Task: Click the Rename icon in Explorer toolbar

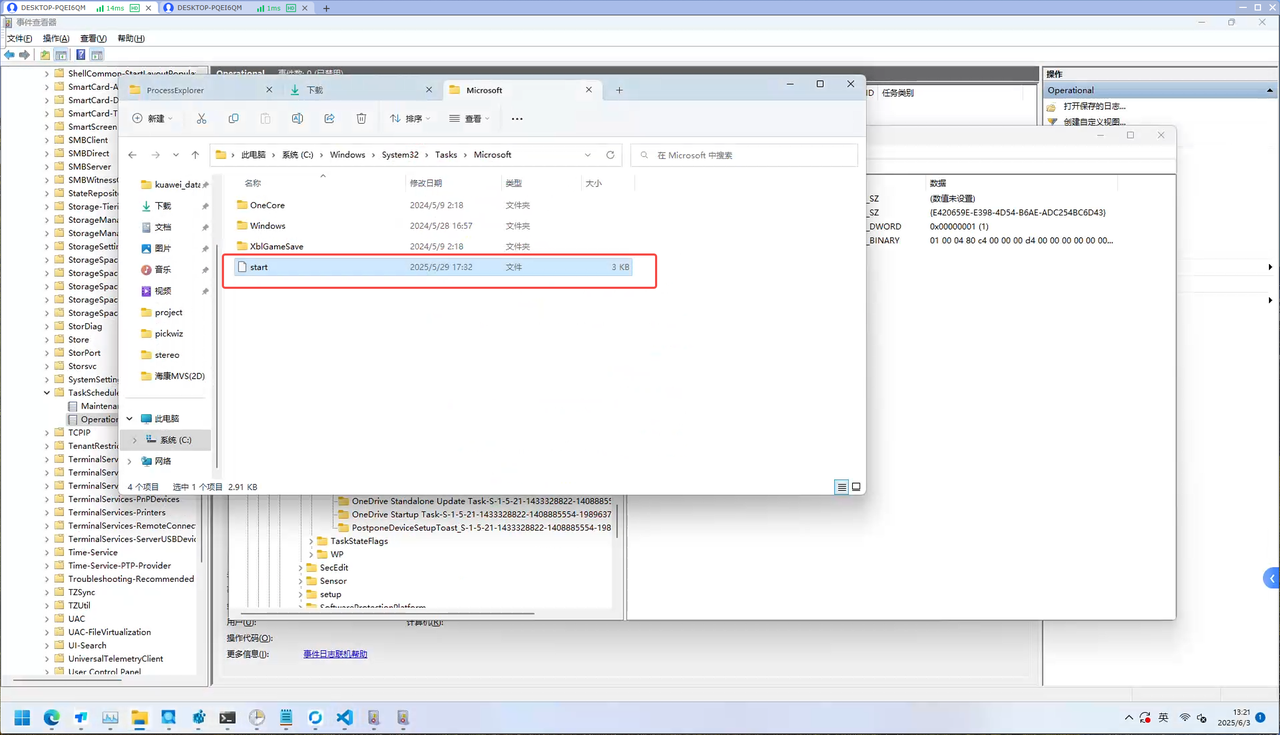Action: click(x=297, y=118)
